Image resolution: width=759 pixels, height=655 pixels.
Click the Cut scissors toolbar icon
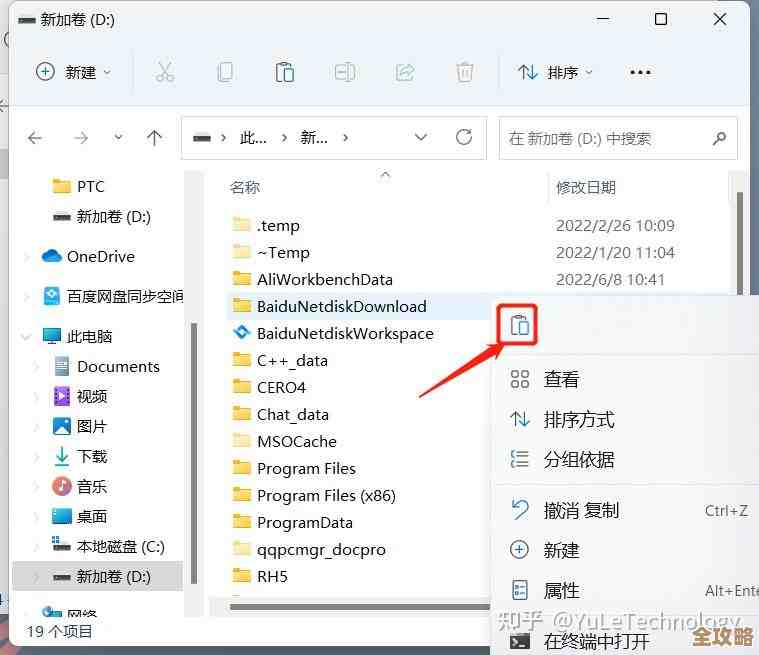coord(165,73)
